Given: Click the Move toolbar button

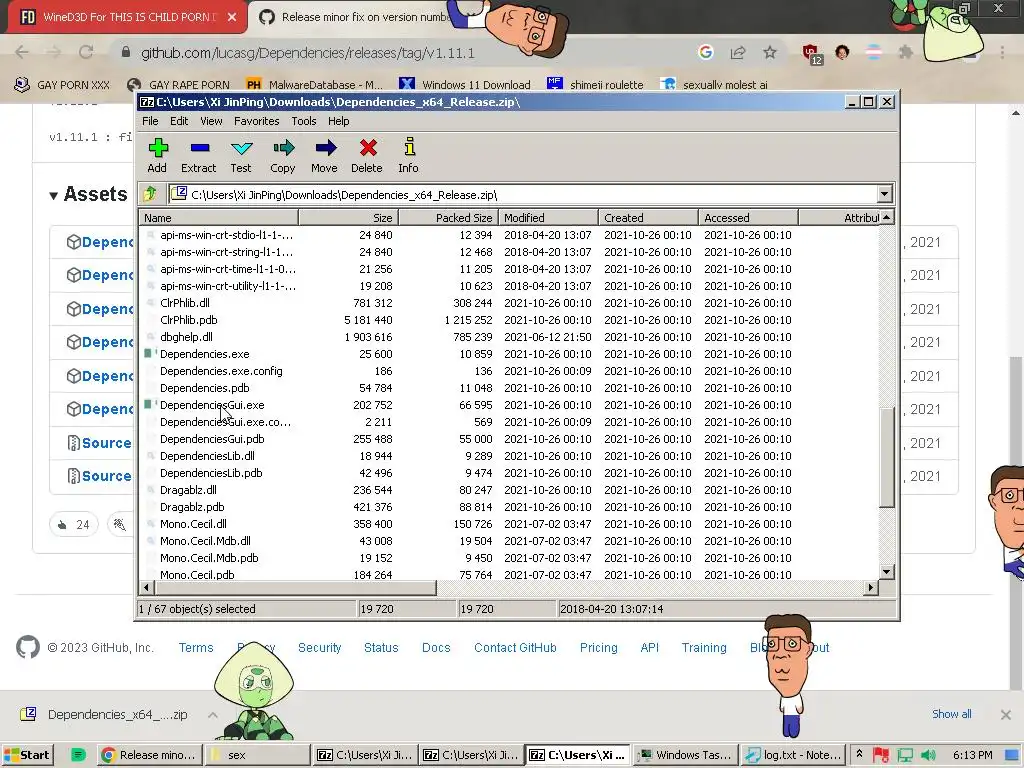Looking at the screenshot, I should click(x=325, y=155).
